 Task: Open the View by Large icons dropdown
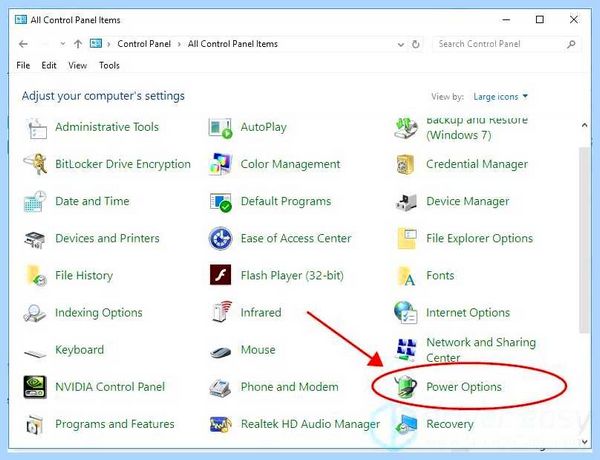(500, 96)
